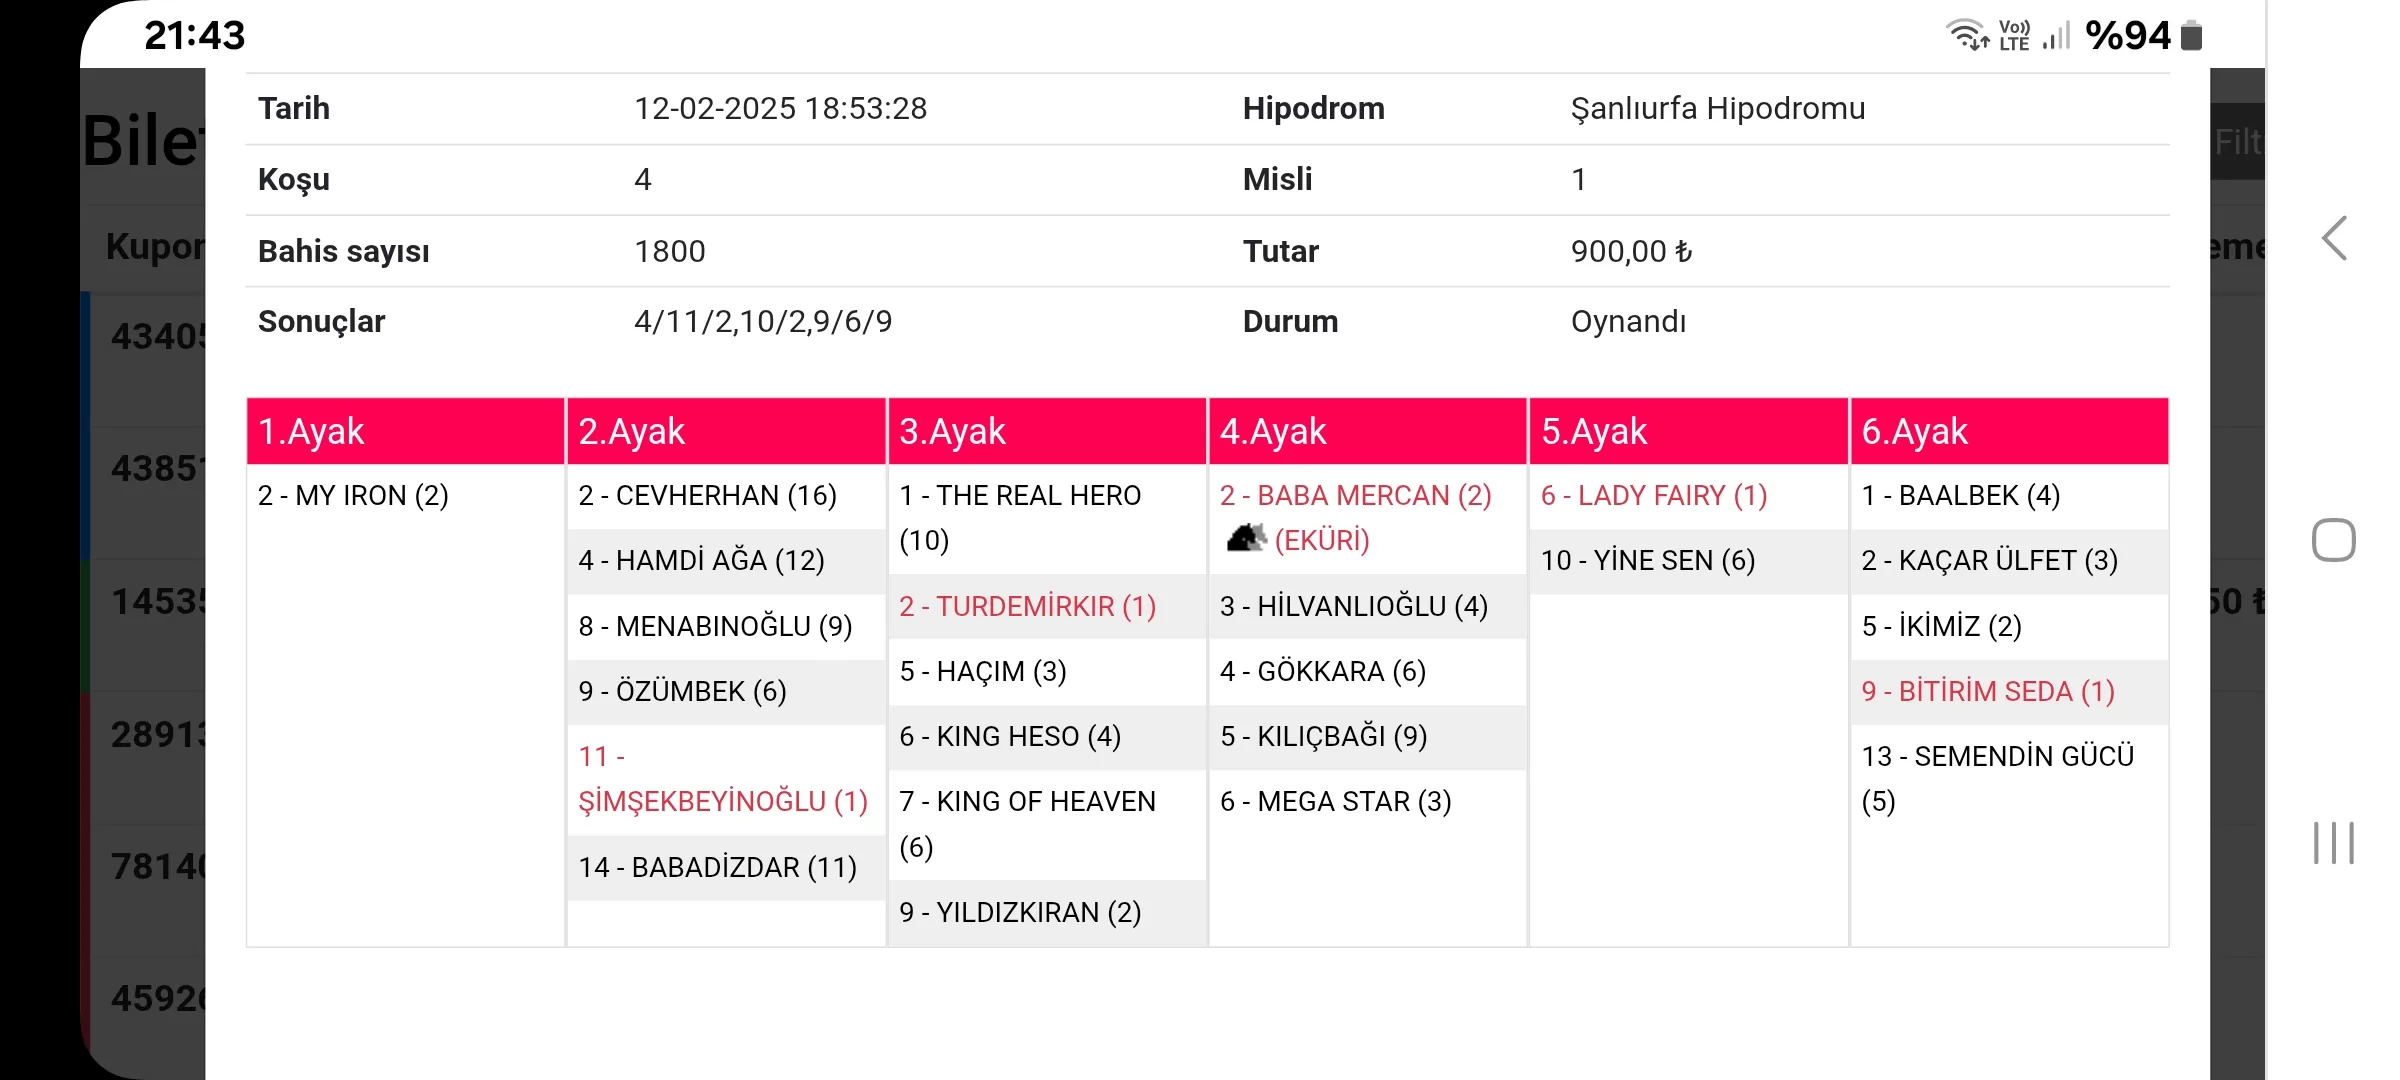This screenshot has height=1080, width=2400.
Task: Select the 3.Ayak column header
Action: click(x=1046, y=431)
